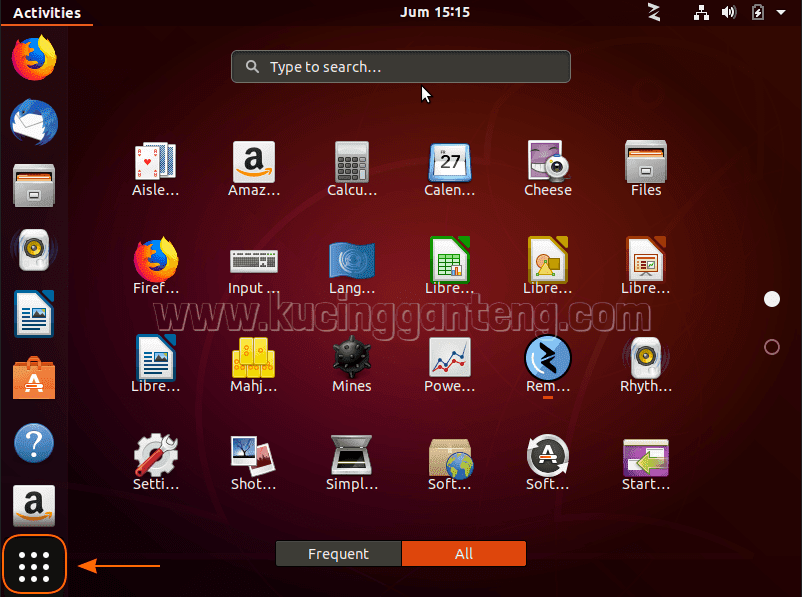Launch Remmina remote desktop client
The width and height of the screenshot is (802, 597).
[x=547, y=358]
